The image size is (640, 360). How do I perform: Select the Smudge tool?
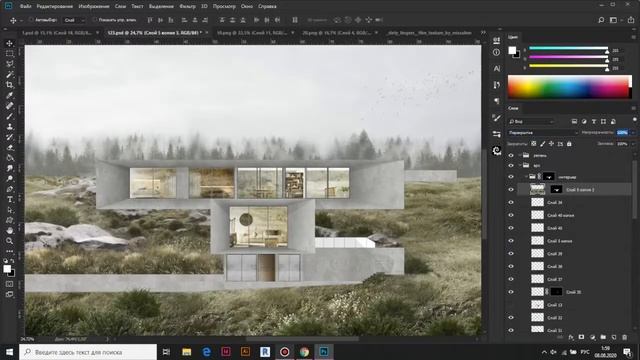(9, 168)
